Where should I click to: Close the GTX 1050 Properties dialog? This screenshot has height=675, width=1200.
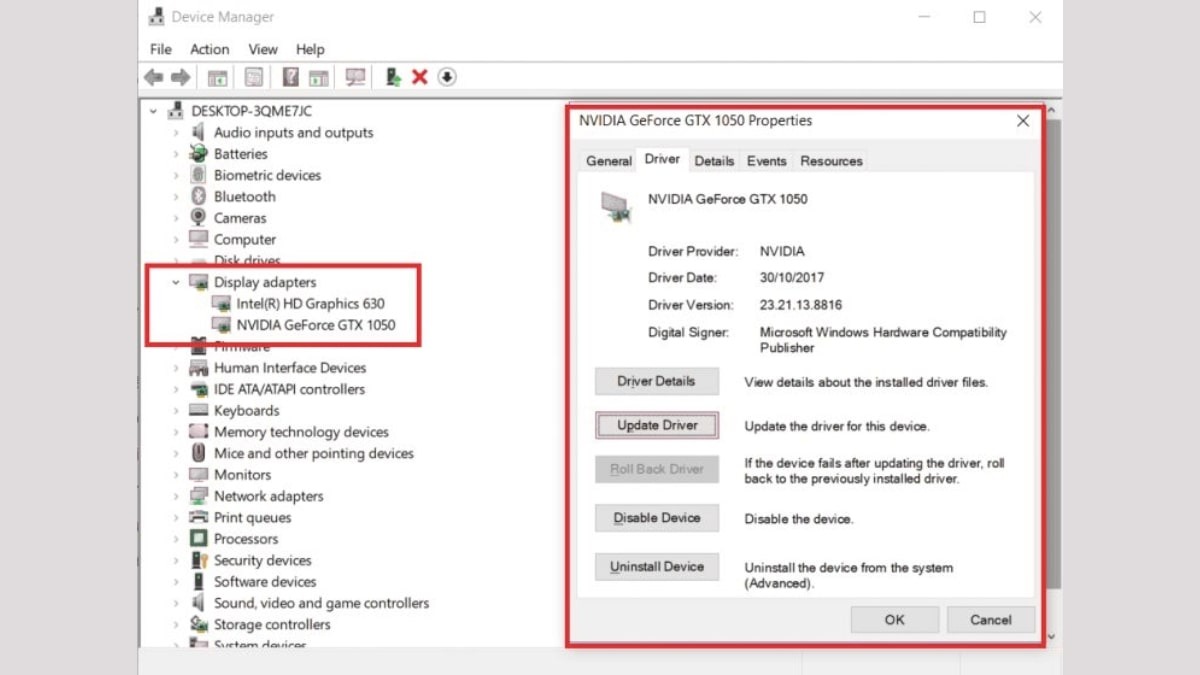click(x=1022, y=121)
